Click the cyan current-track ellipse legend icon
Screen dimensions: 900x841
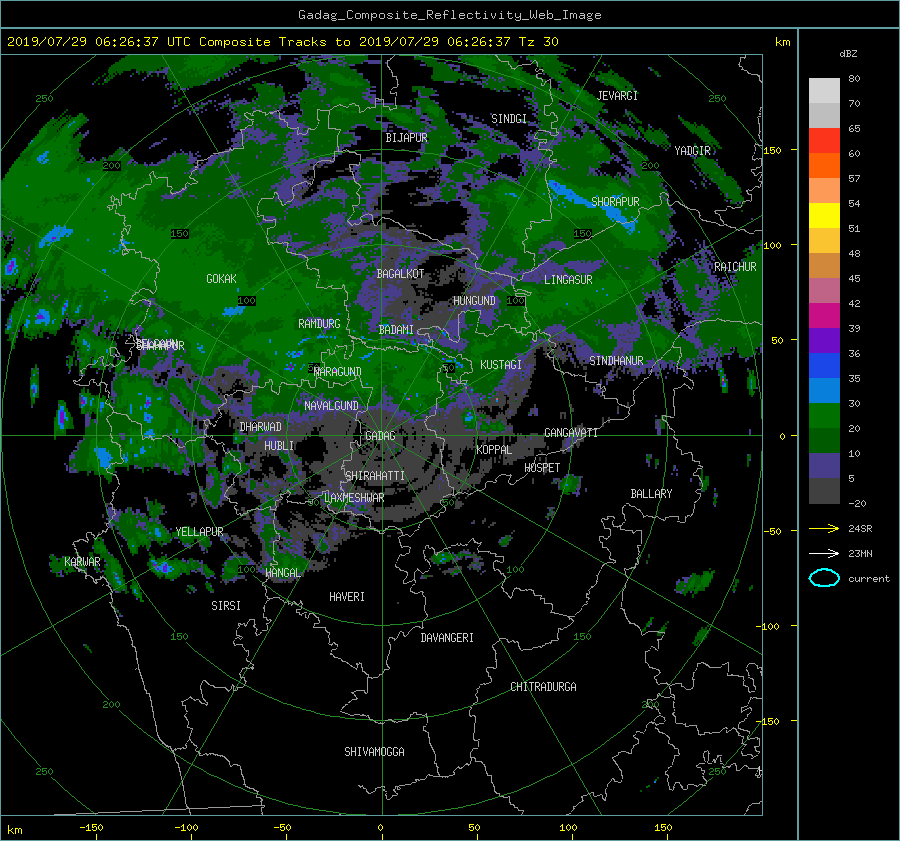[824, 578]
